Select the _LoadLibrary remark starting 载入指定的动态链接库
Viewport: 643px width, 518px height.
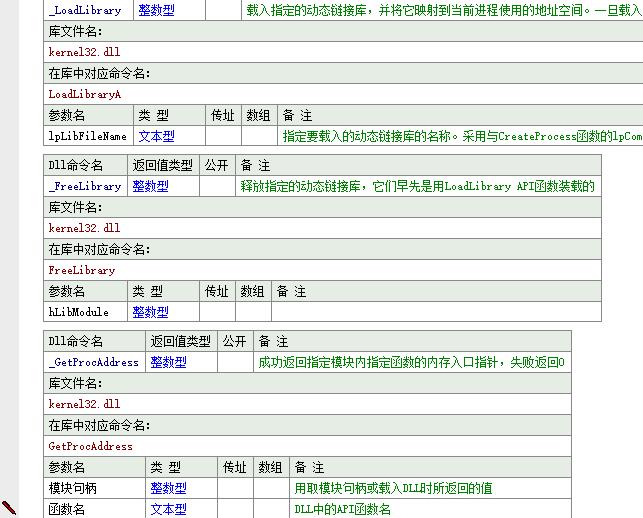[444, 10]
